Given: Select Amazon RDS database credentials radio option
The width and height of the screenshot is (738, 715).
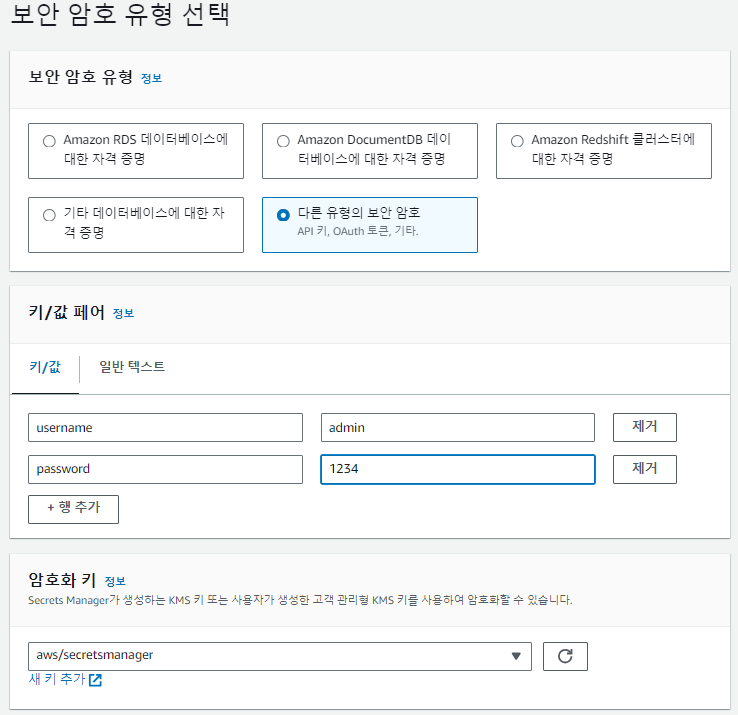Looking at the screenshot, I should pyautogui.click(x=49, y=141).
